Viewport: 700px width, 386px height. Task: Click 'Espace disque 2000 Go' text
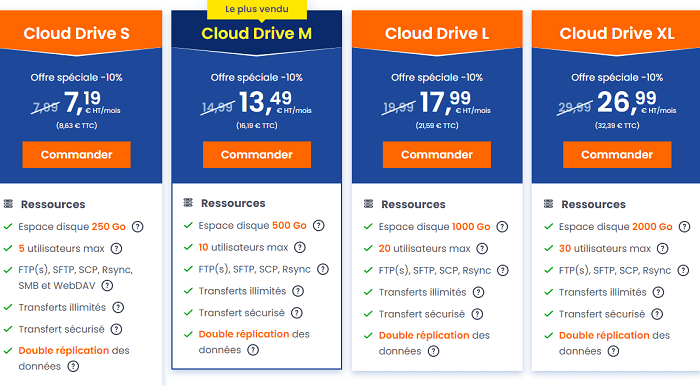pyautogui.click(x=616, y=227)
